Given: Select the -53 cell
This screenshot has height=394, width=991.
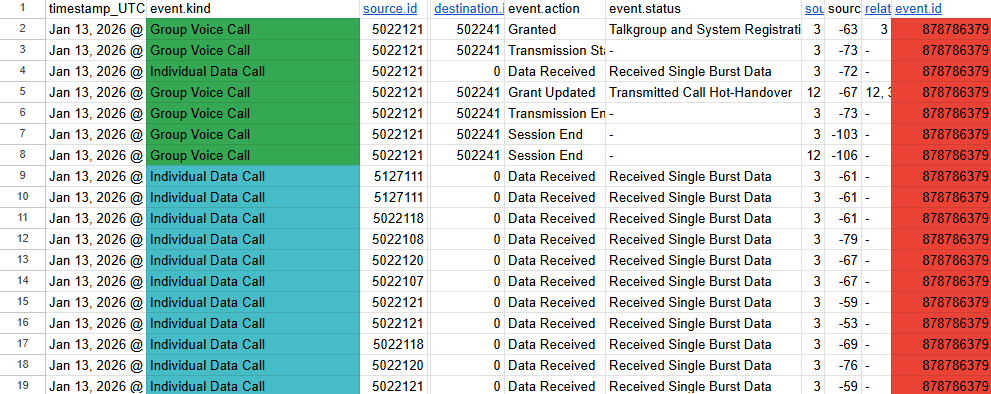Looking at the screenshot, I should [843, 323].
